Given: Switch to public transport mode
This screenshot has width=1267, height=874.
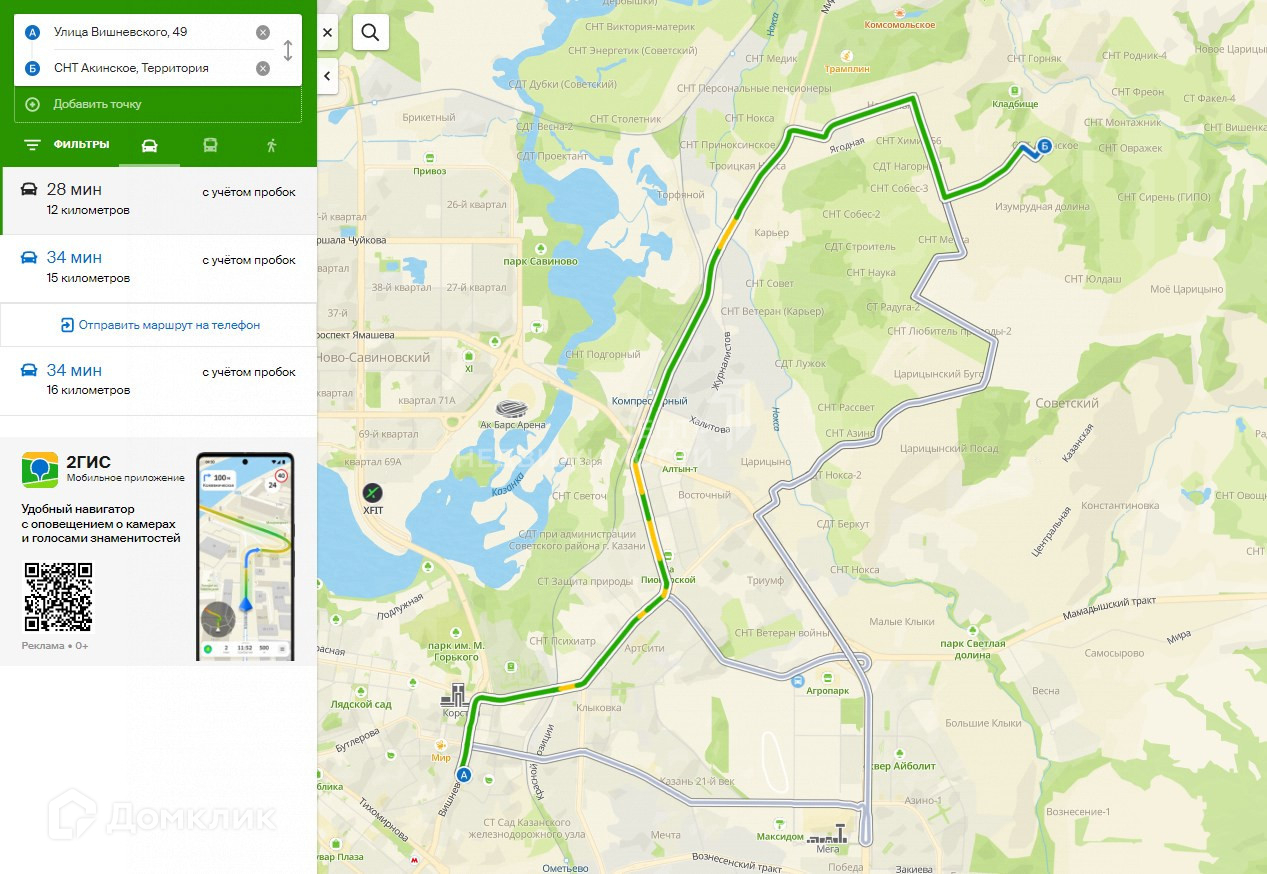Looking at the screenshot, I should click(210, 145).
